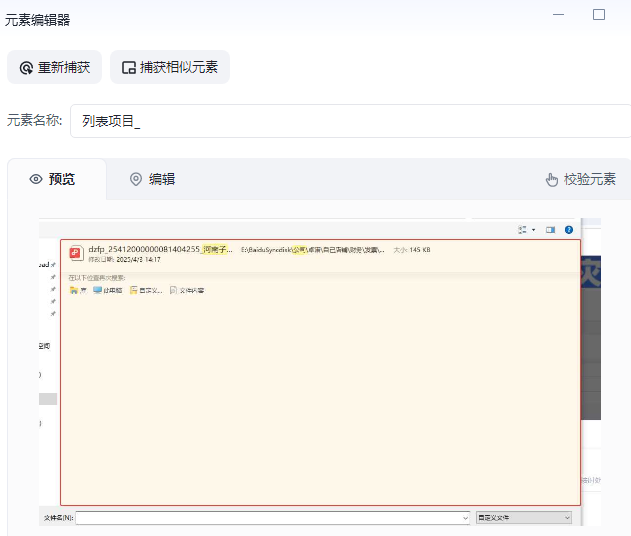Open the 编辑 tab
The image size is (631, 536).
tap(152, 179)
